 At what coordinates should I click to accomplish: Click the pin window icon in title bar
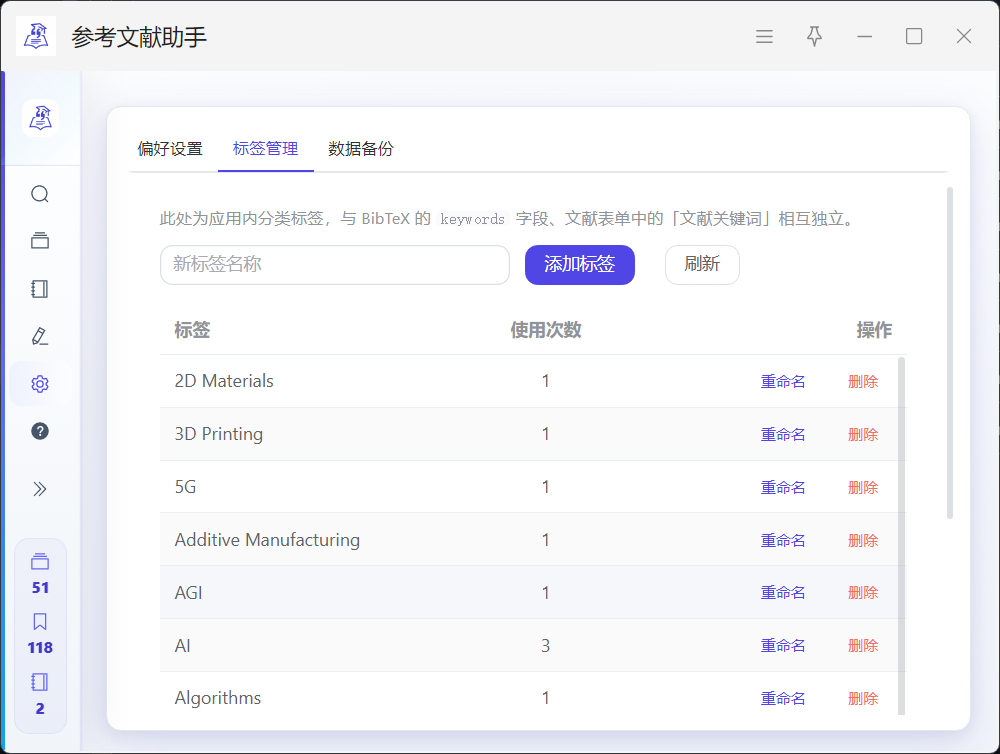(x=815, y=37)
